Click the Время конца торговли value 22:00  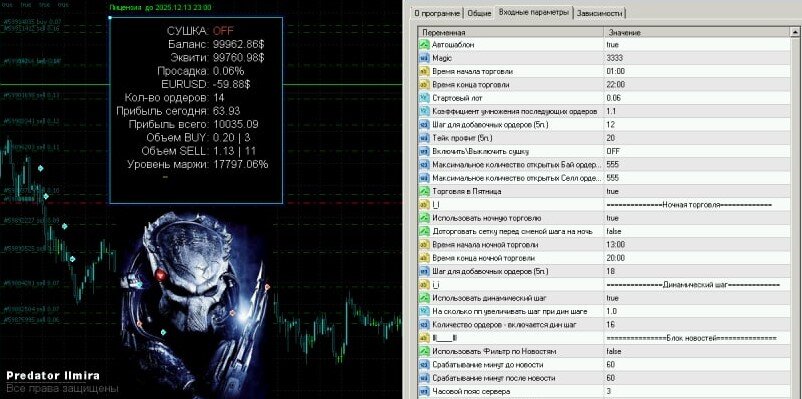[x=697, y=85]
